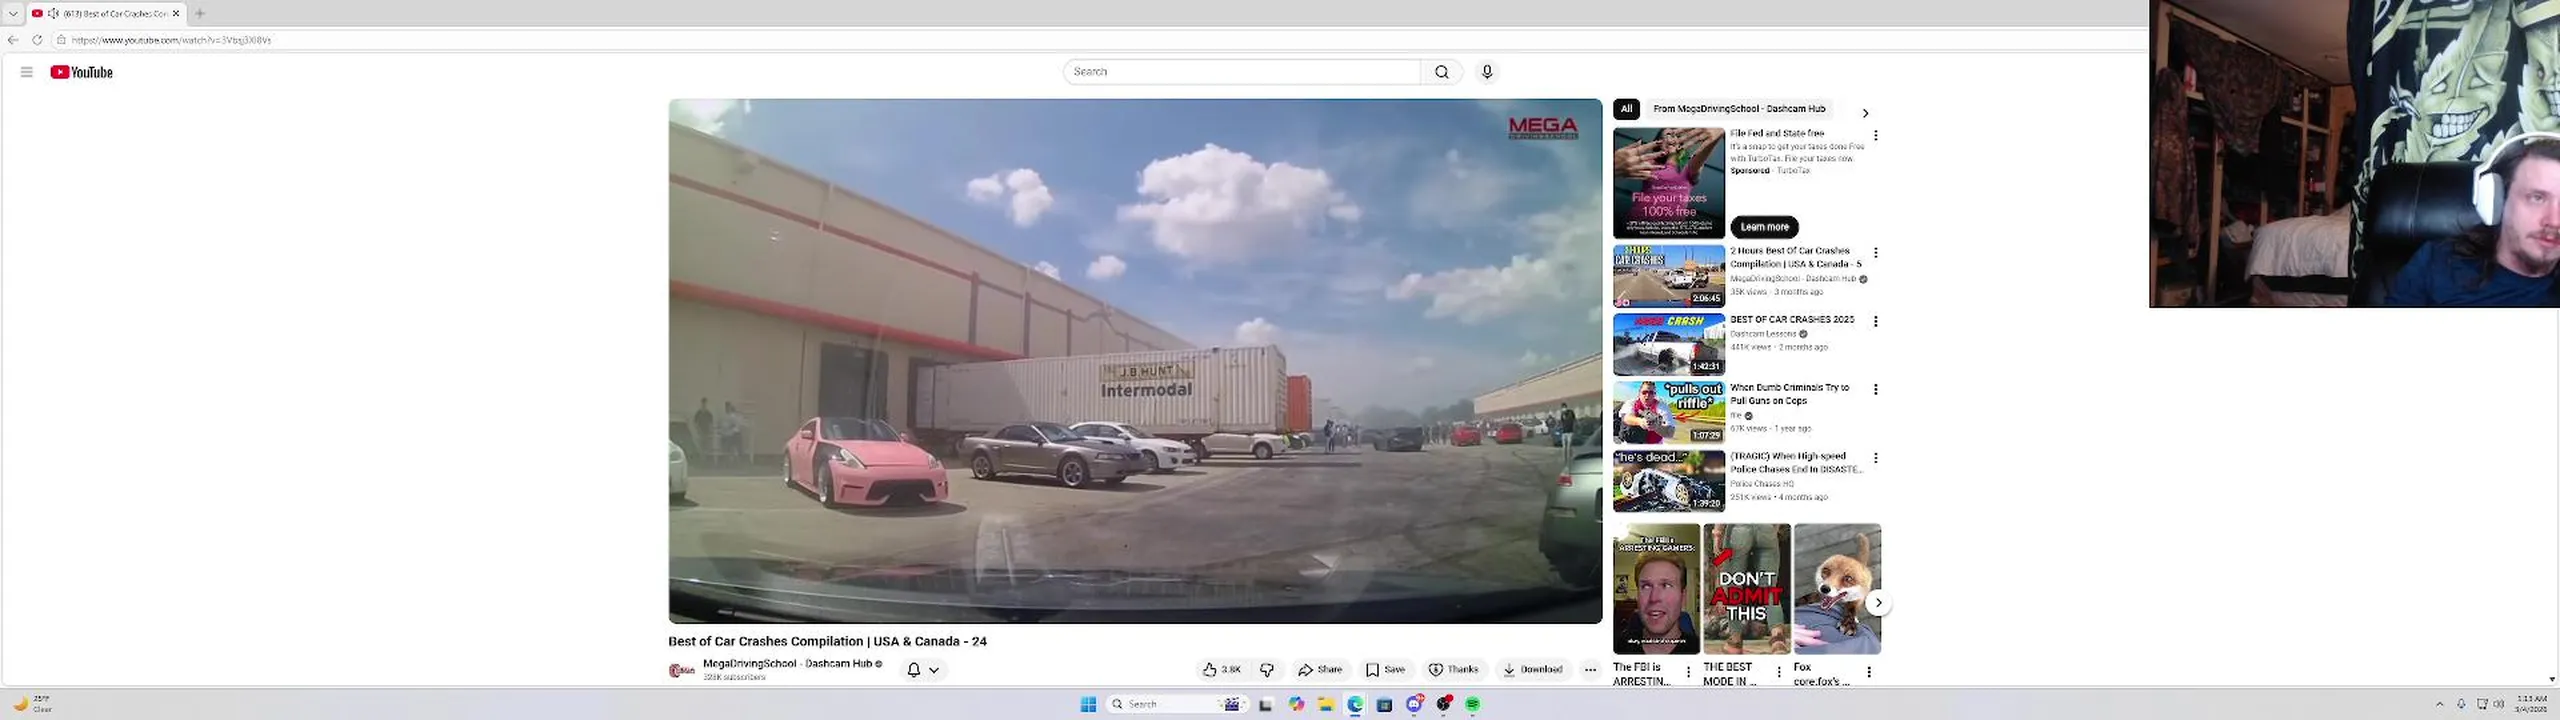Select the All filter chip
The width and height of the screenshot is (2560, 720).
[x=1626, y=109]
